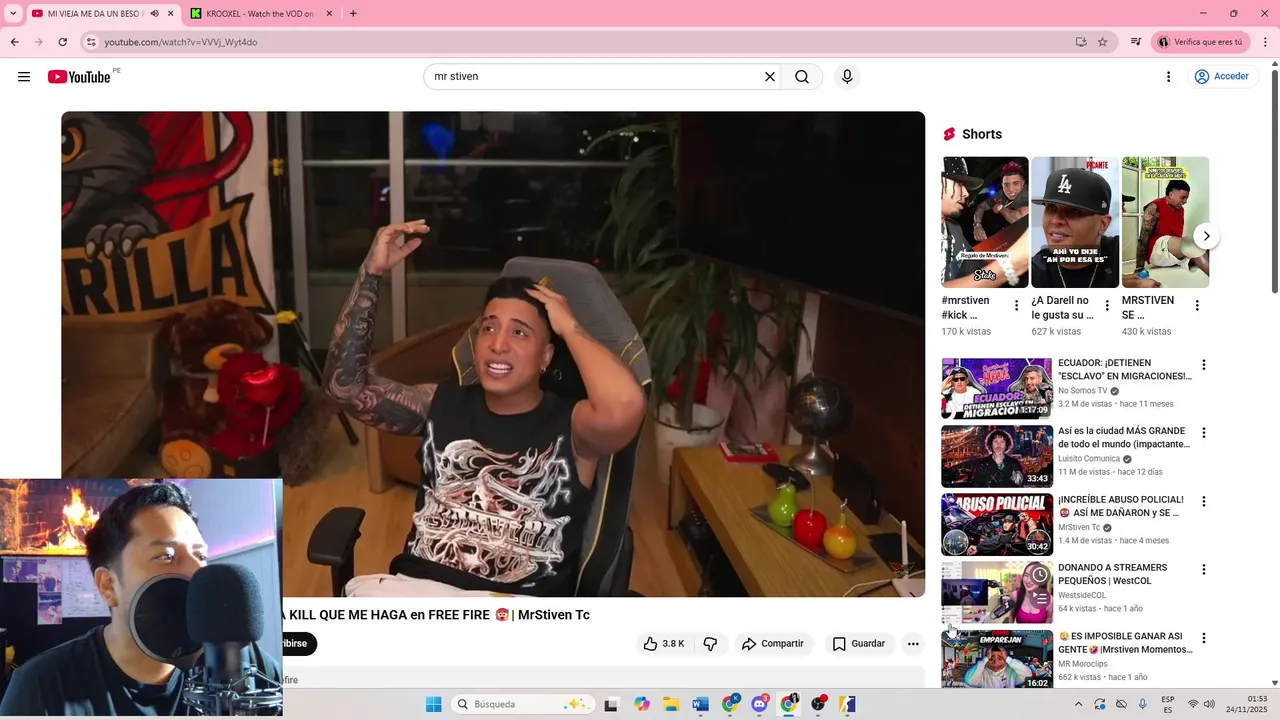Go back with the browser back arrow
The height and width of the screenshot is (720, 1280).
click(14, 42)
